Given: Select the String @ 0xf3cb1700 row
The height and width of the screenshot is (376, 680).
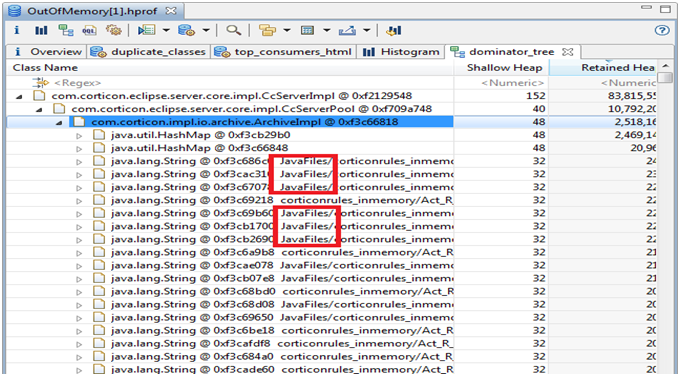Looking at the screenshot, I should coord(331,226).
